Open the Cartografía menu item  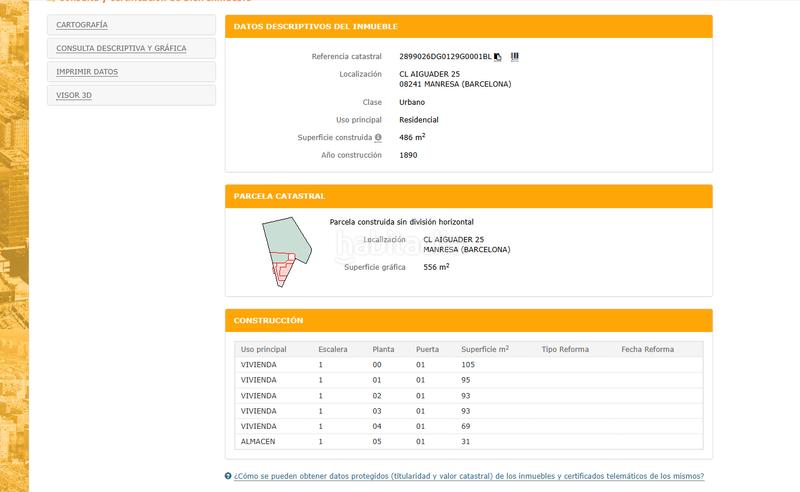point(82,25)
